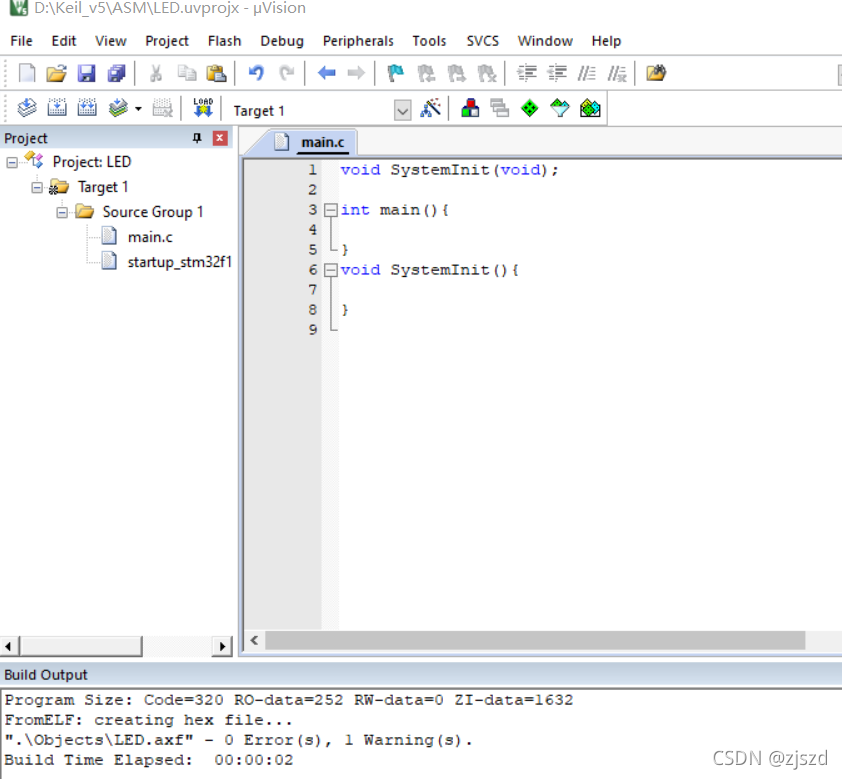Open the Tools menu
The width and height of the screenshot is (842, 779).
click(429, 41)
